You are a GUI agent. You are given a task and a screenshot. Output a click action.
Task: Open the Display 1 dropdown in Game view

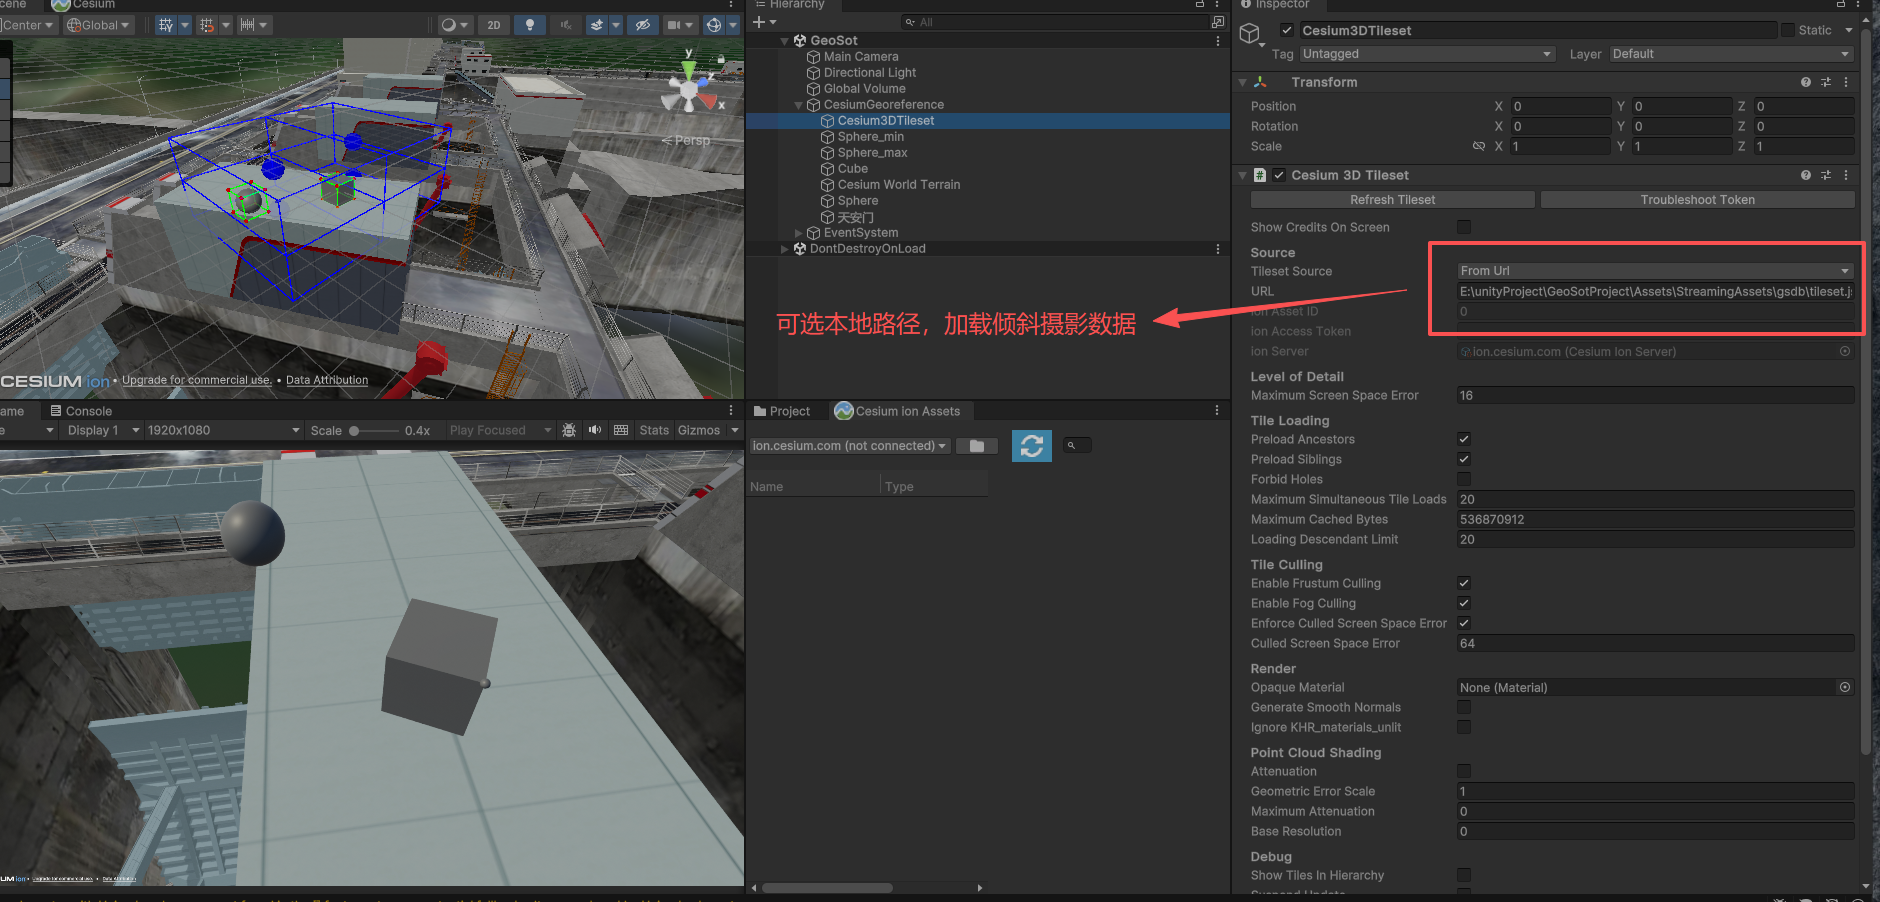pyautogui.click(x=104, y=430)
